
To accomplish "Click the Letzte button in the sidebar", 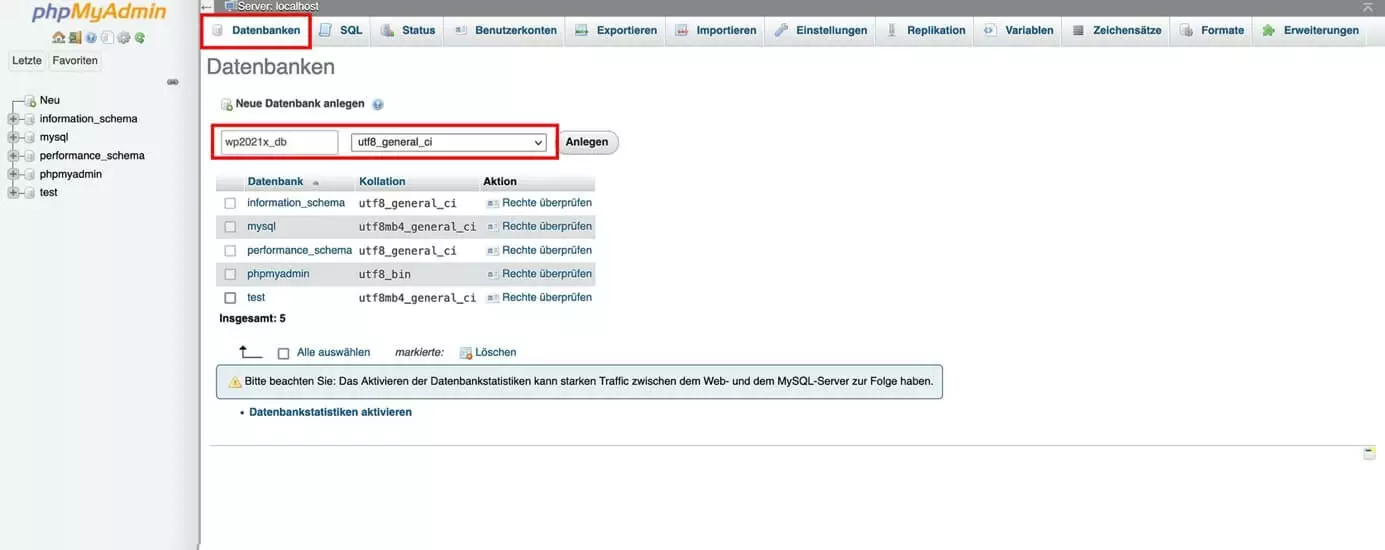I will coord(27,61).
